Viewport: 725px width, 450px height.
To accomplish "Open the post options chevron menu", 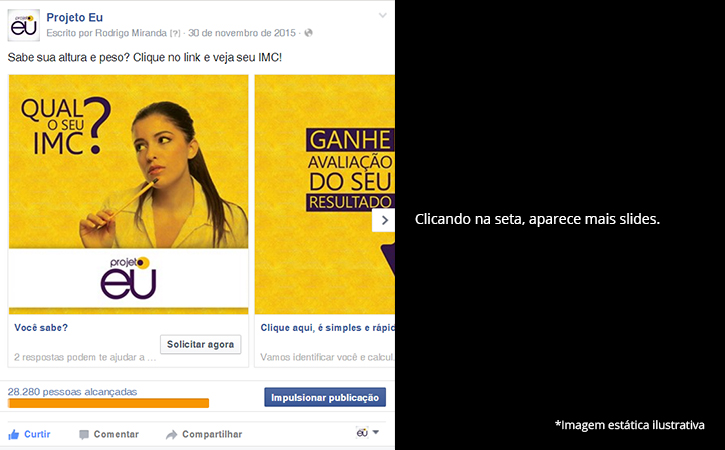I will click(x=382, y=15).
